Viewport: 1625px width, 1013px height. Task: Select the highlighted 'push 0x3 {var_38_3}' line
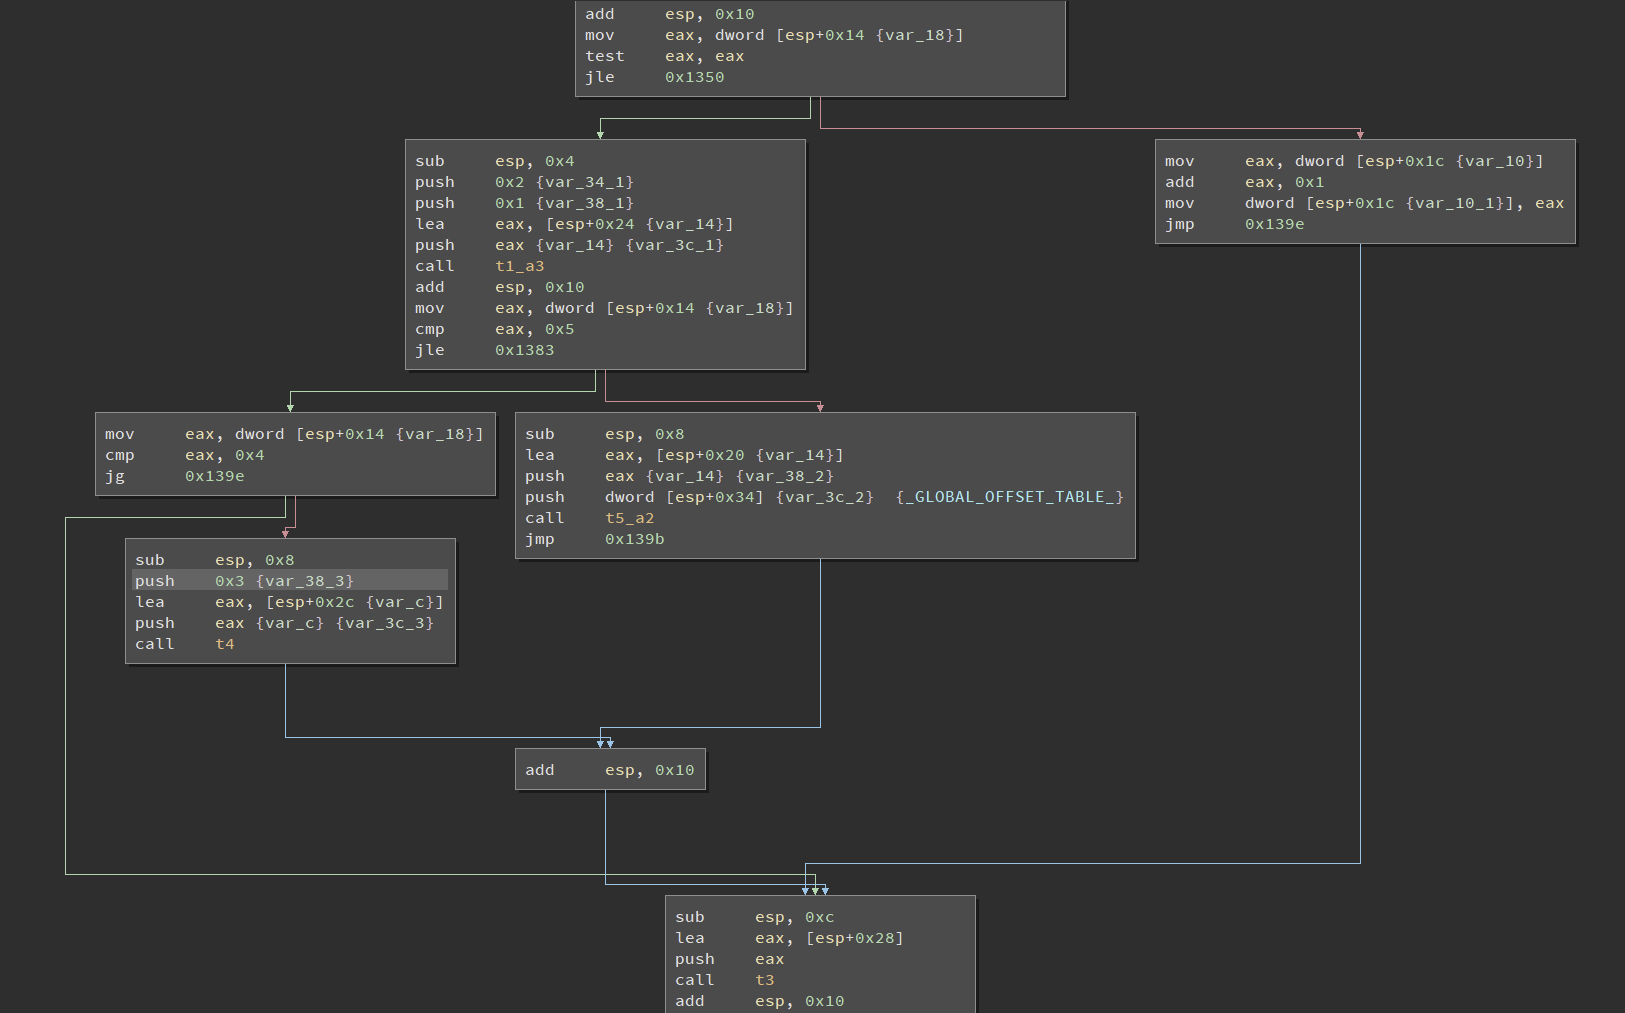[x=290, y=581]
